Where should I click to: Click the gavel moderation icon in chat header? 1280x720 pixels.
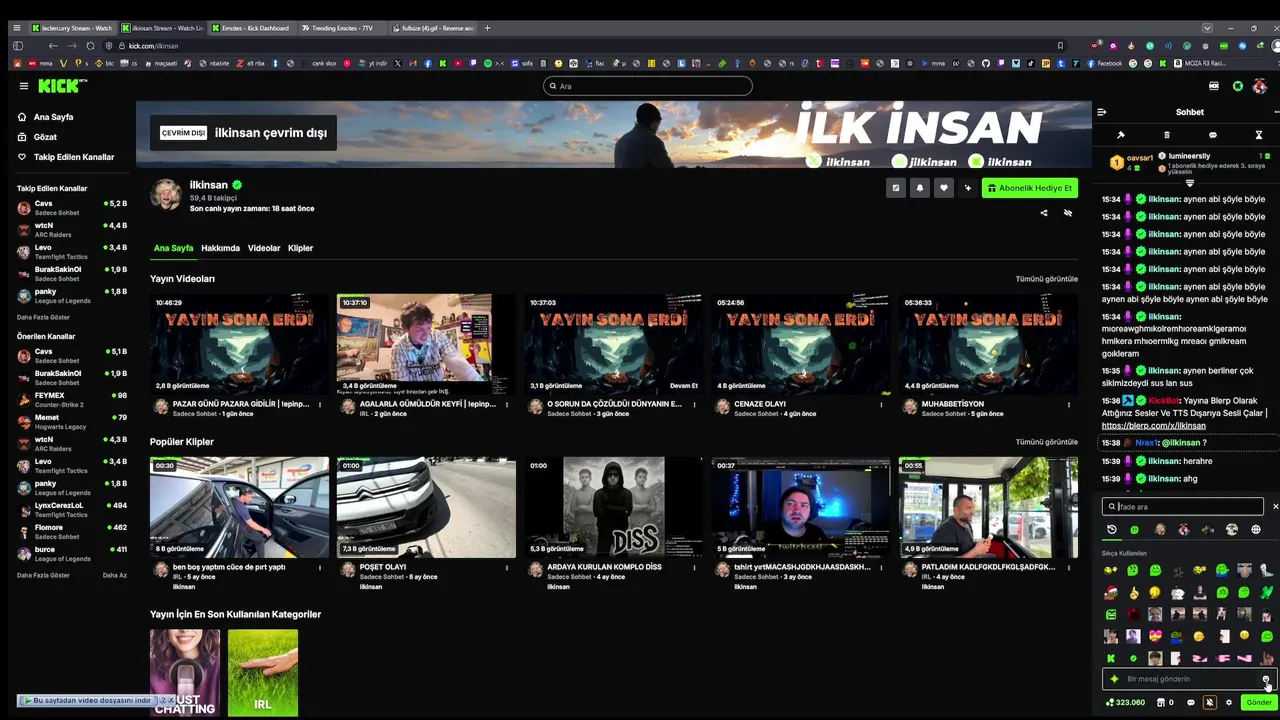tap(1121, 135)
